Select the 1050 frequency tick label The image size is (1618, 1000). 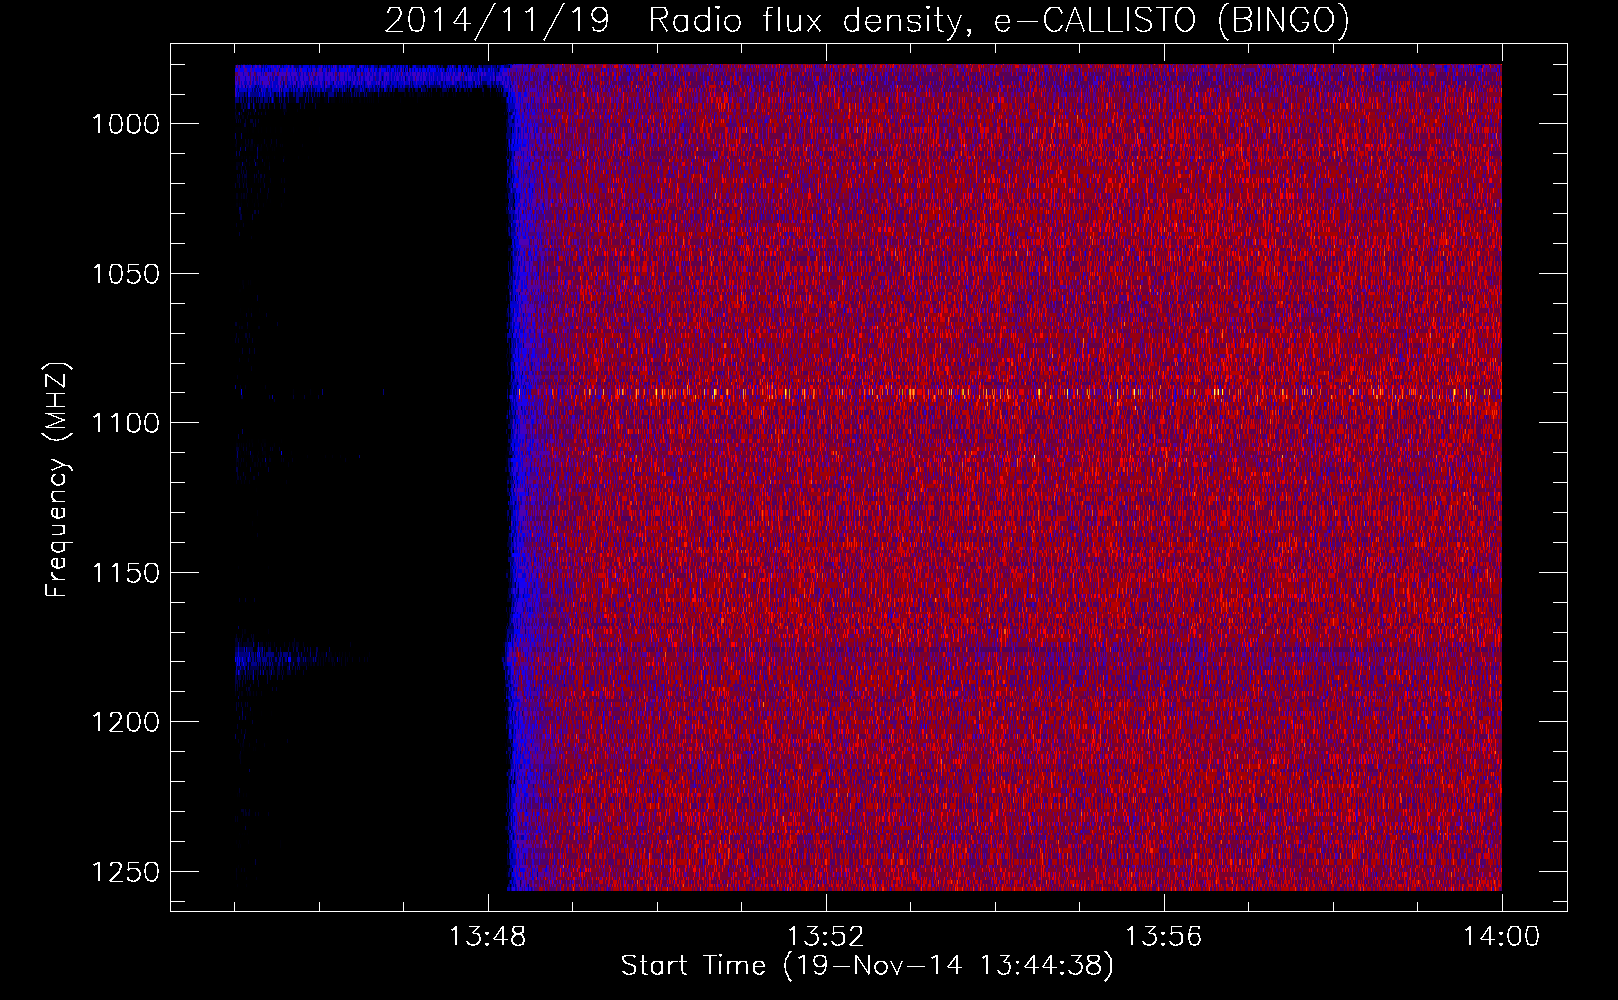pyautogui.click(x=126, y=274)
